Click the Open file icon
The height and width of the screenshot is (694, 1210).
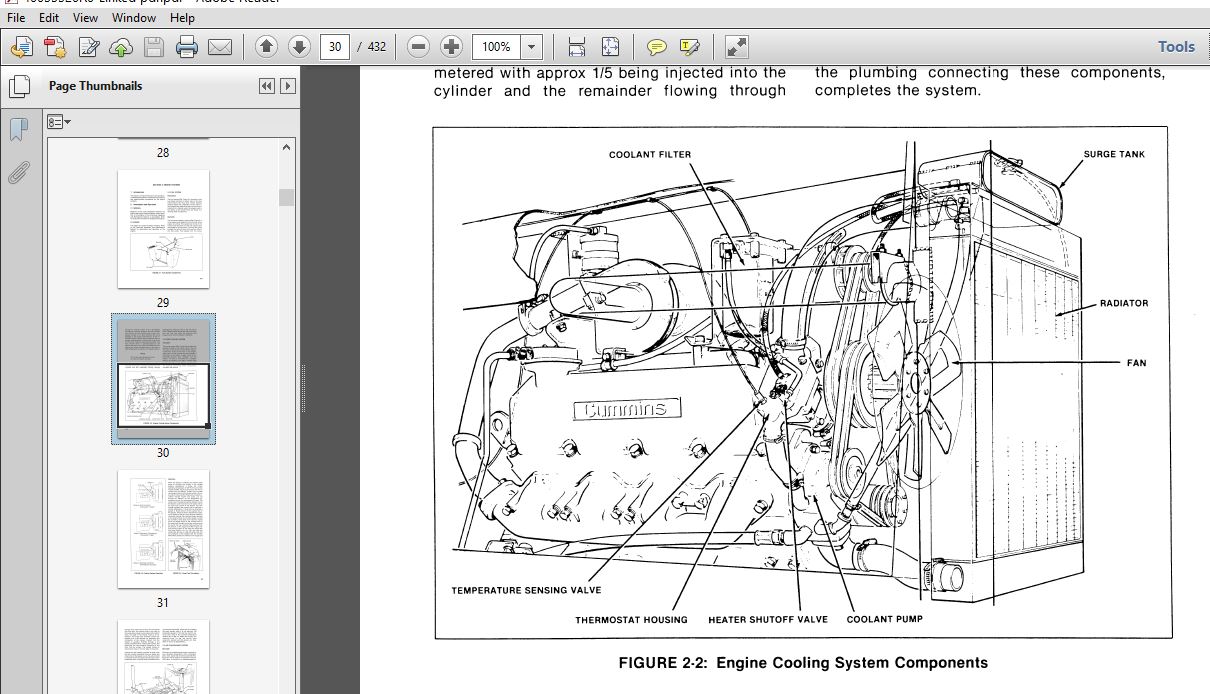coord(22,46)
